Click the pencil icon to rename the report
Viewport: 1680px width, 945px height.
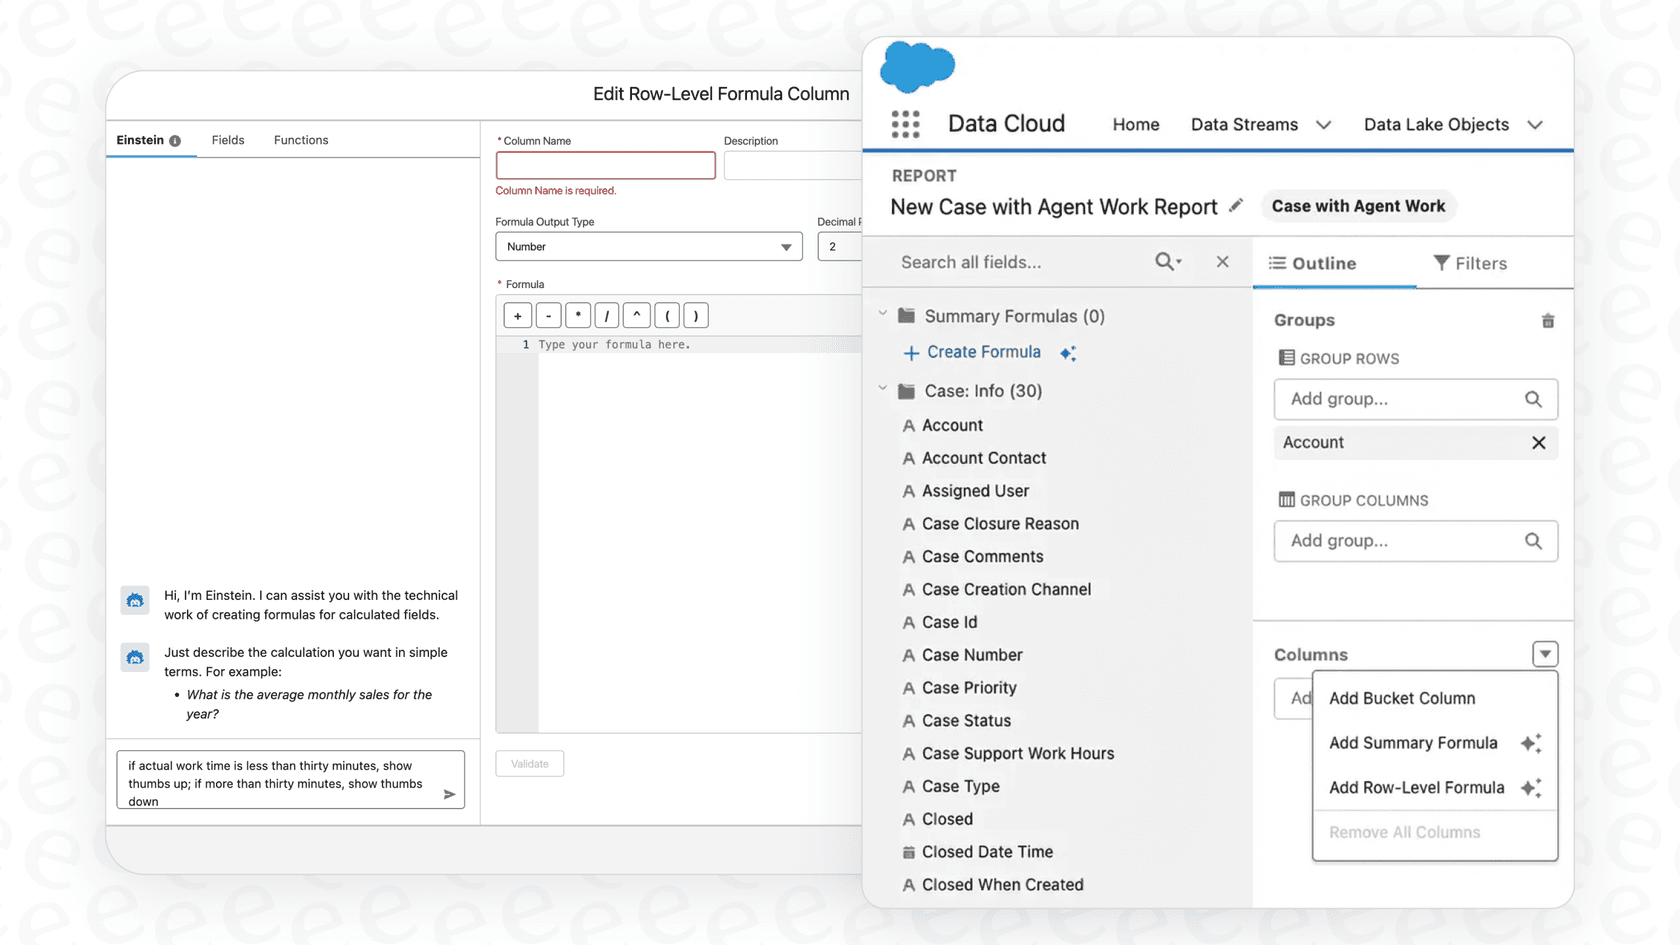pos(1236,205)
